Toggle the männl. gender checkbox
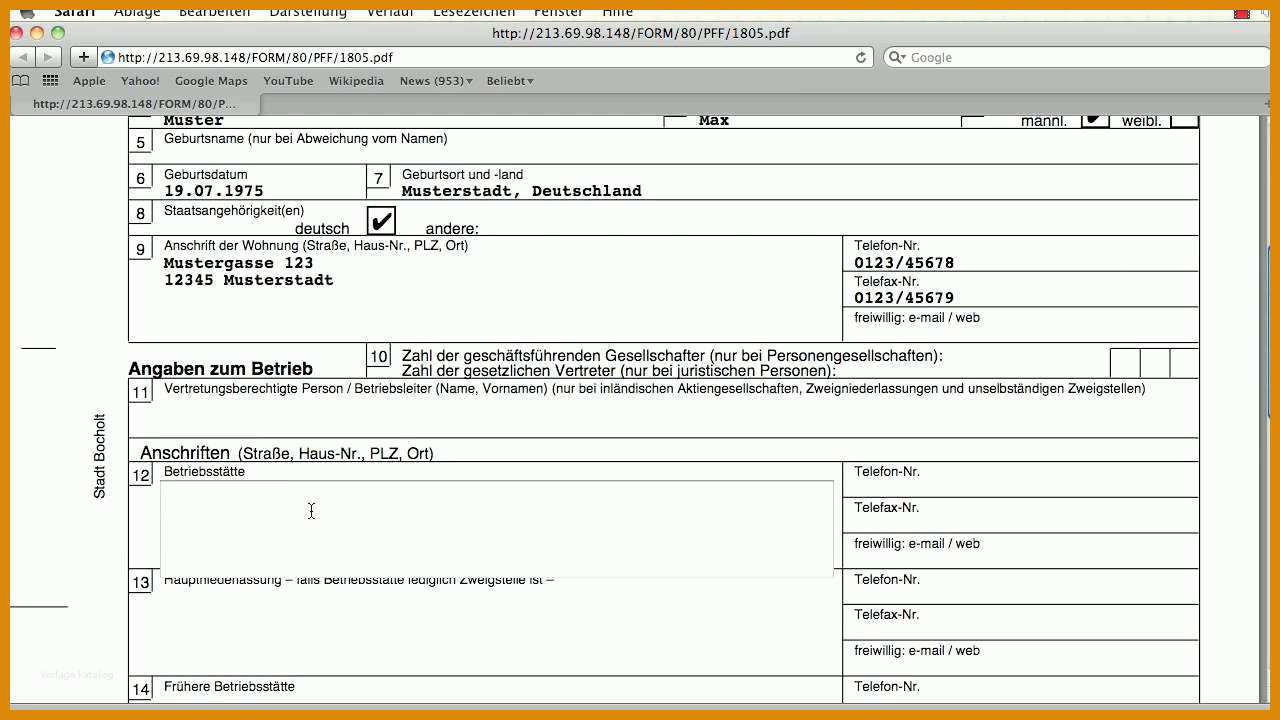The height and width of the screenshot is (720, 1280). (x=1095, y=120)
